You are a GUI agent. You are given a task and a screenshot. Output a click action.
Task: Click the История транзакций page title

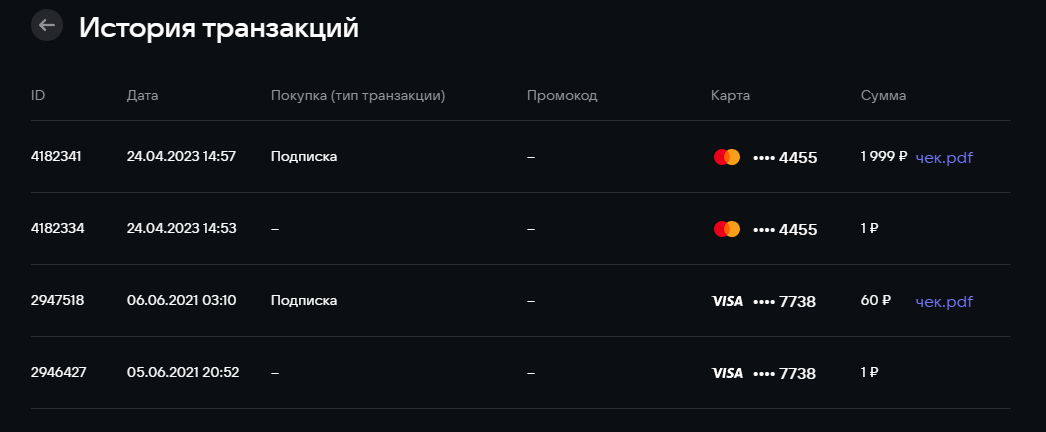(x=219, y=27)
